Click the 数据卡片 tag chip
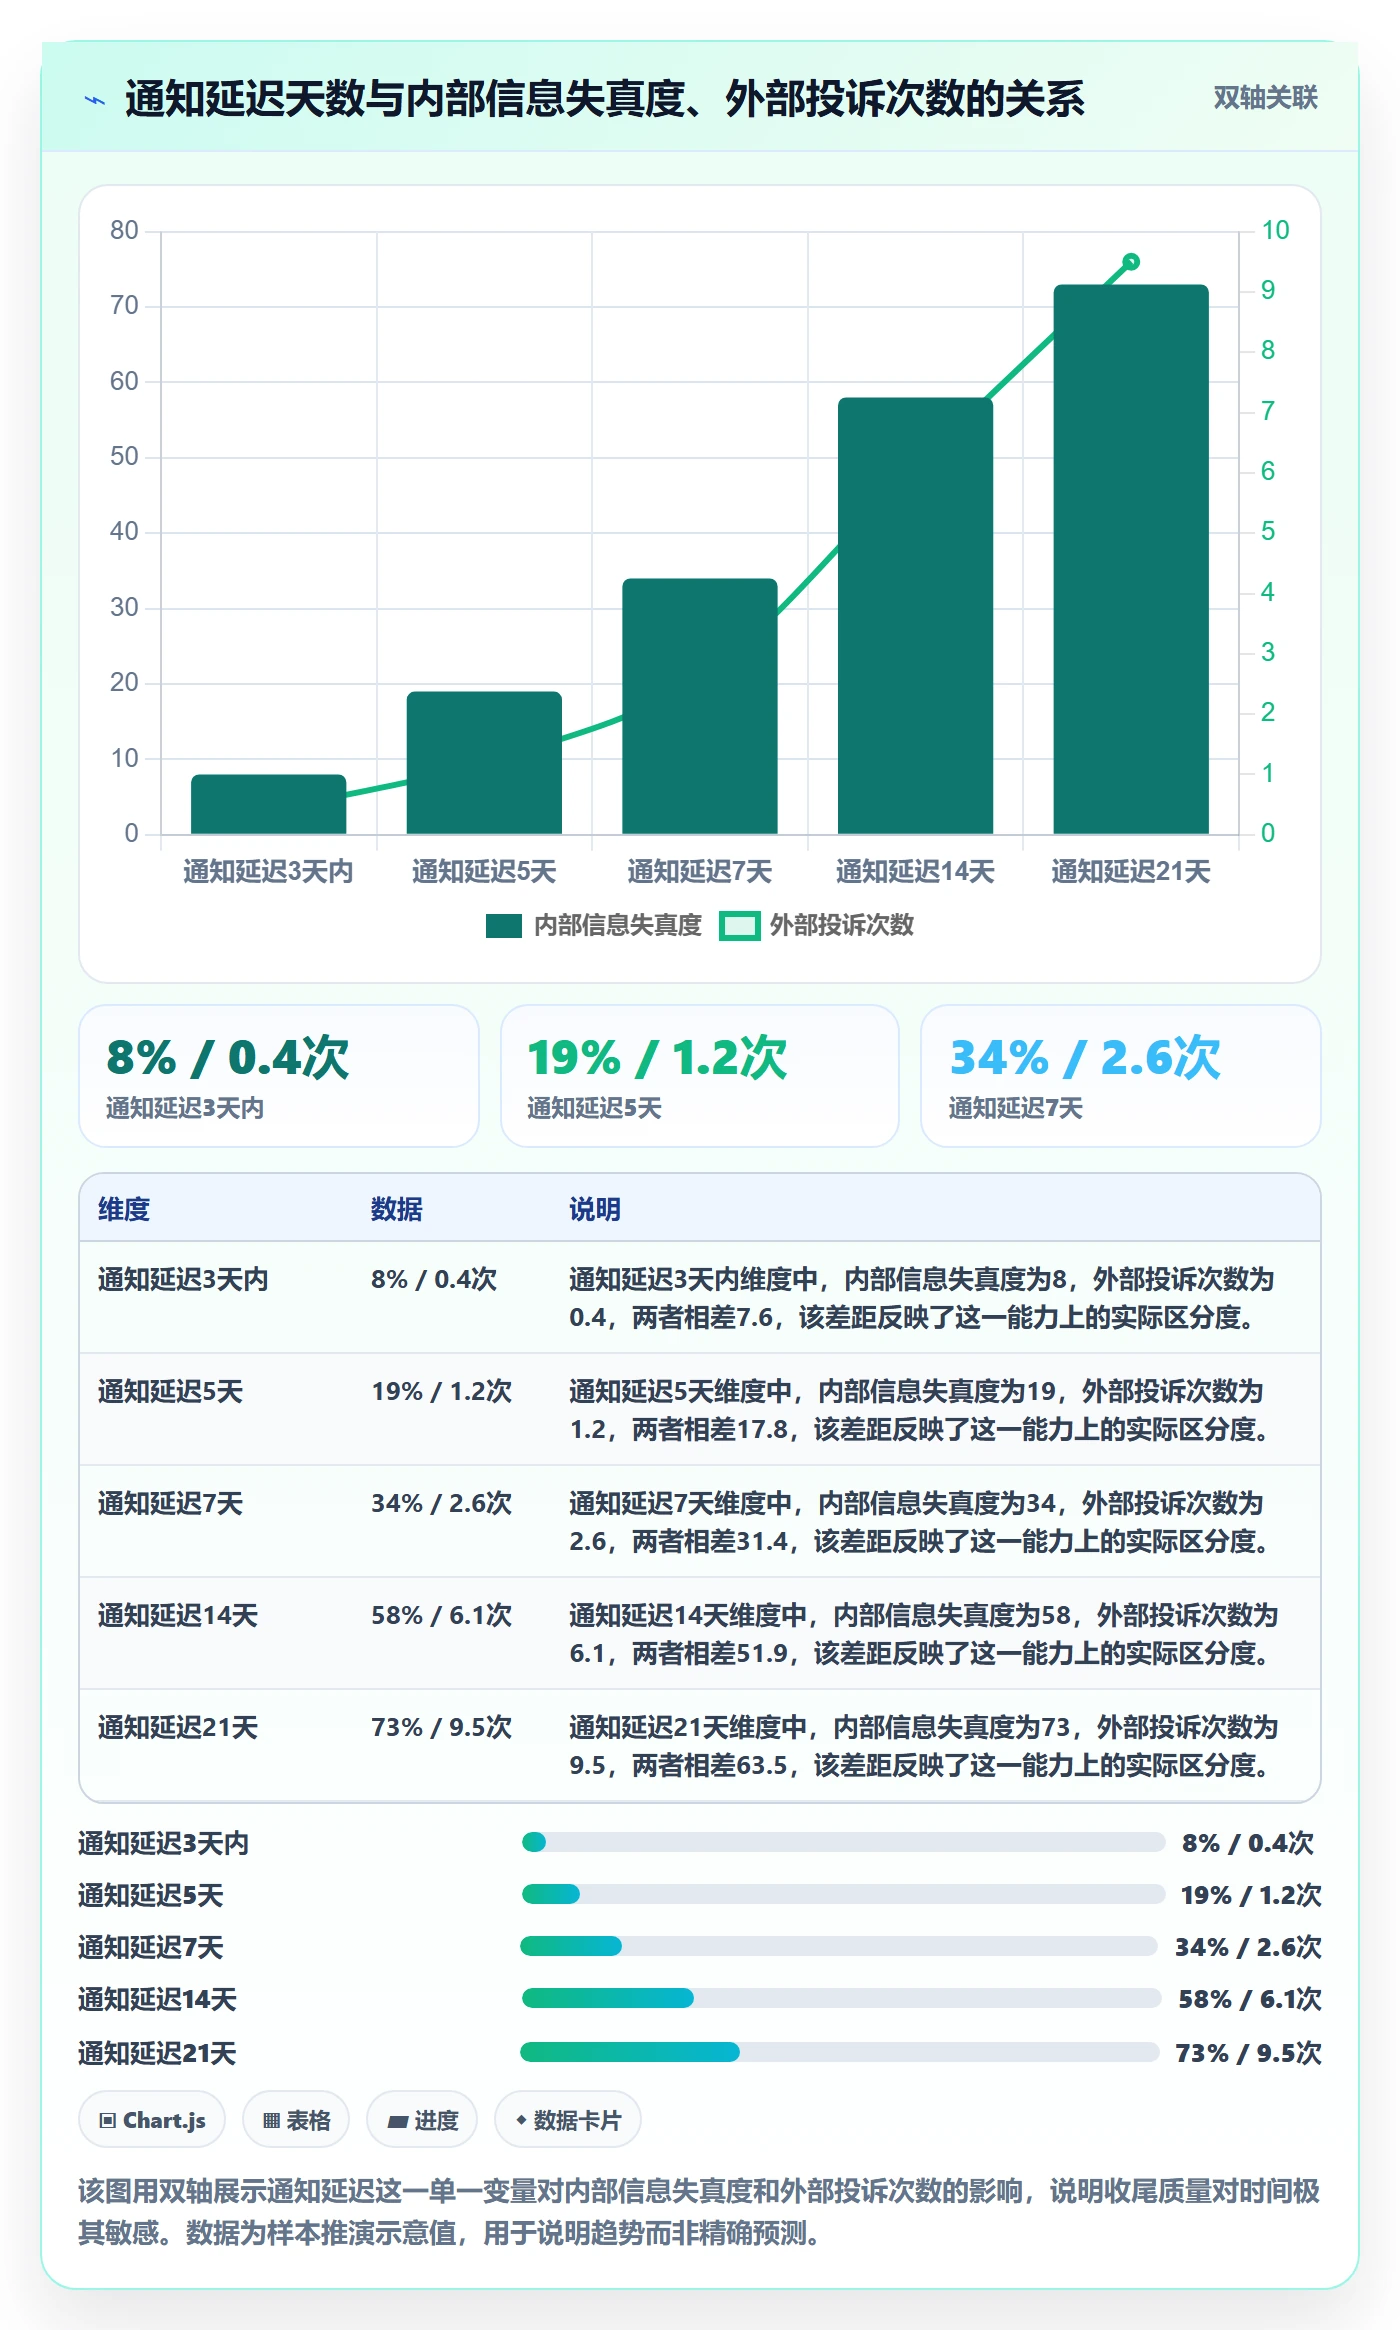The height and width of the screenshot is (2330, 1400). pos(568,2120)
